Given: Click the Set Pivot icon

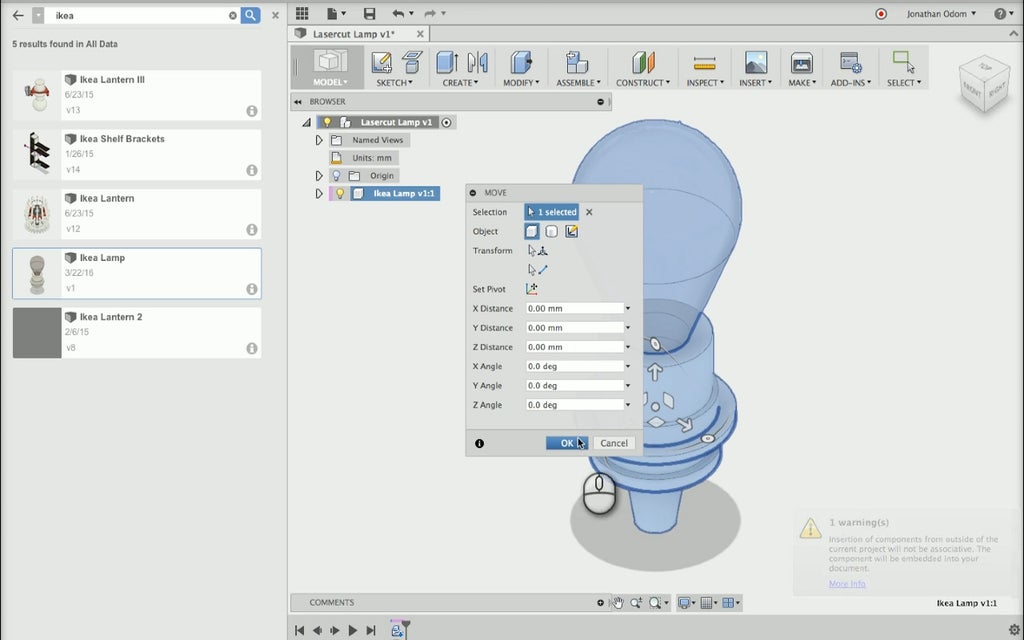Looking at the screenshot, I should pyautogui.click(x=532, y=289).
